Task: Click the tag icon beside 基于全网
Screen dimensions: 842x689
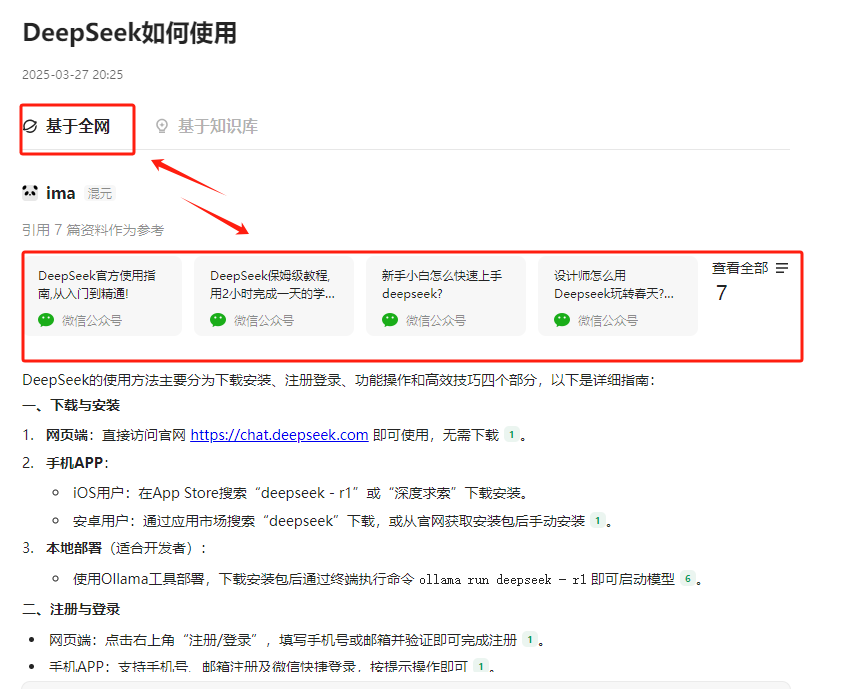Action: 31,128
